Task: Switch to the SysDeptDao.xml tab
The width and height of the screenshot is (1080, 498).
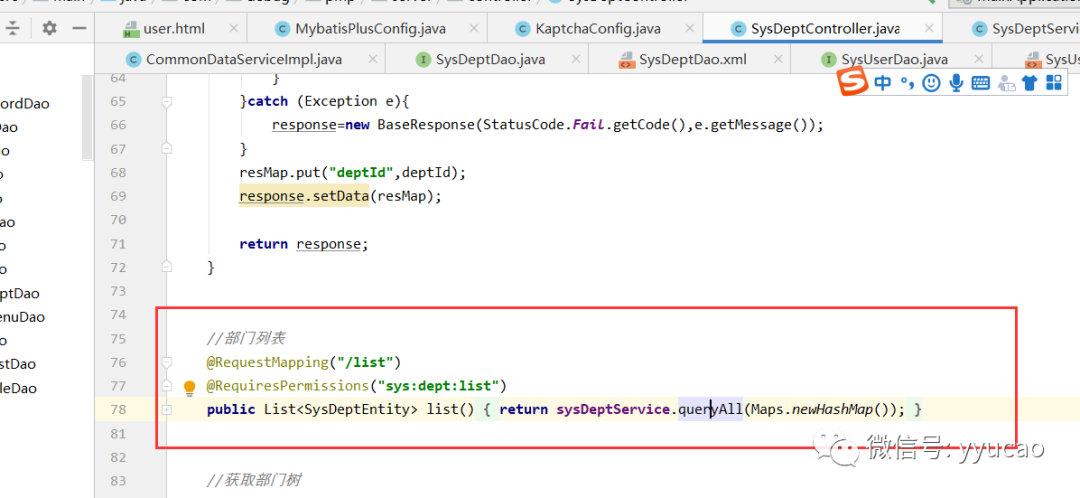Action: point(692,60)
